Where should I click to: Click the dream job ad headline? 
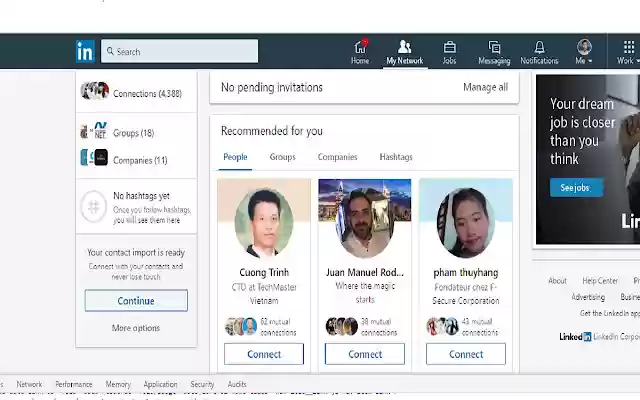582,131
